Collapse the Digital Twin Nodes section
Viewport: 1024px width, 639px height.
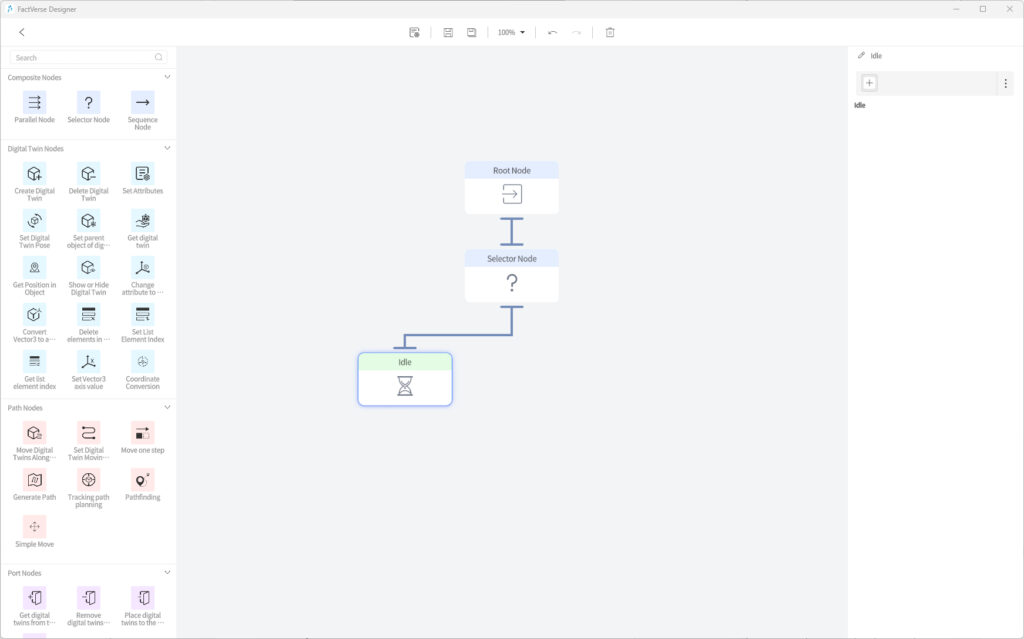coord(167,148)
